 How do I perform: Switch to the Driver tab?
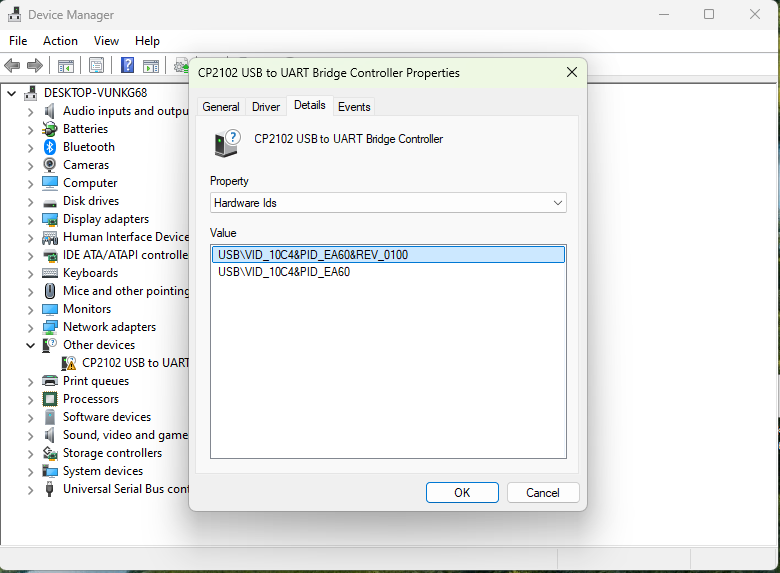(266, 107)
